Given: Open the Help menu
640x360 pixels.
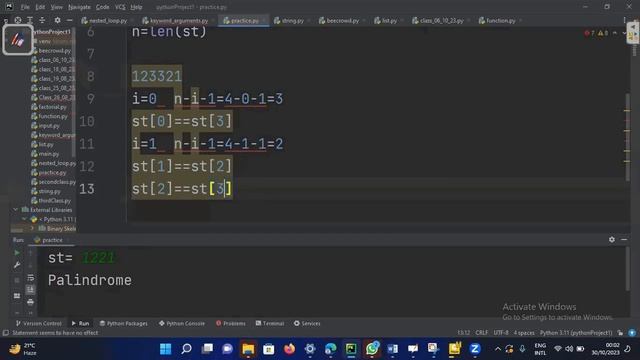Looking at the screenshot, I should point(136,7).
